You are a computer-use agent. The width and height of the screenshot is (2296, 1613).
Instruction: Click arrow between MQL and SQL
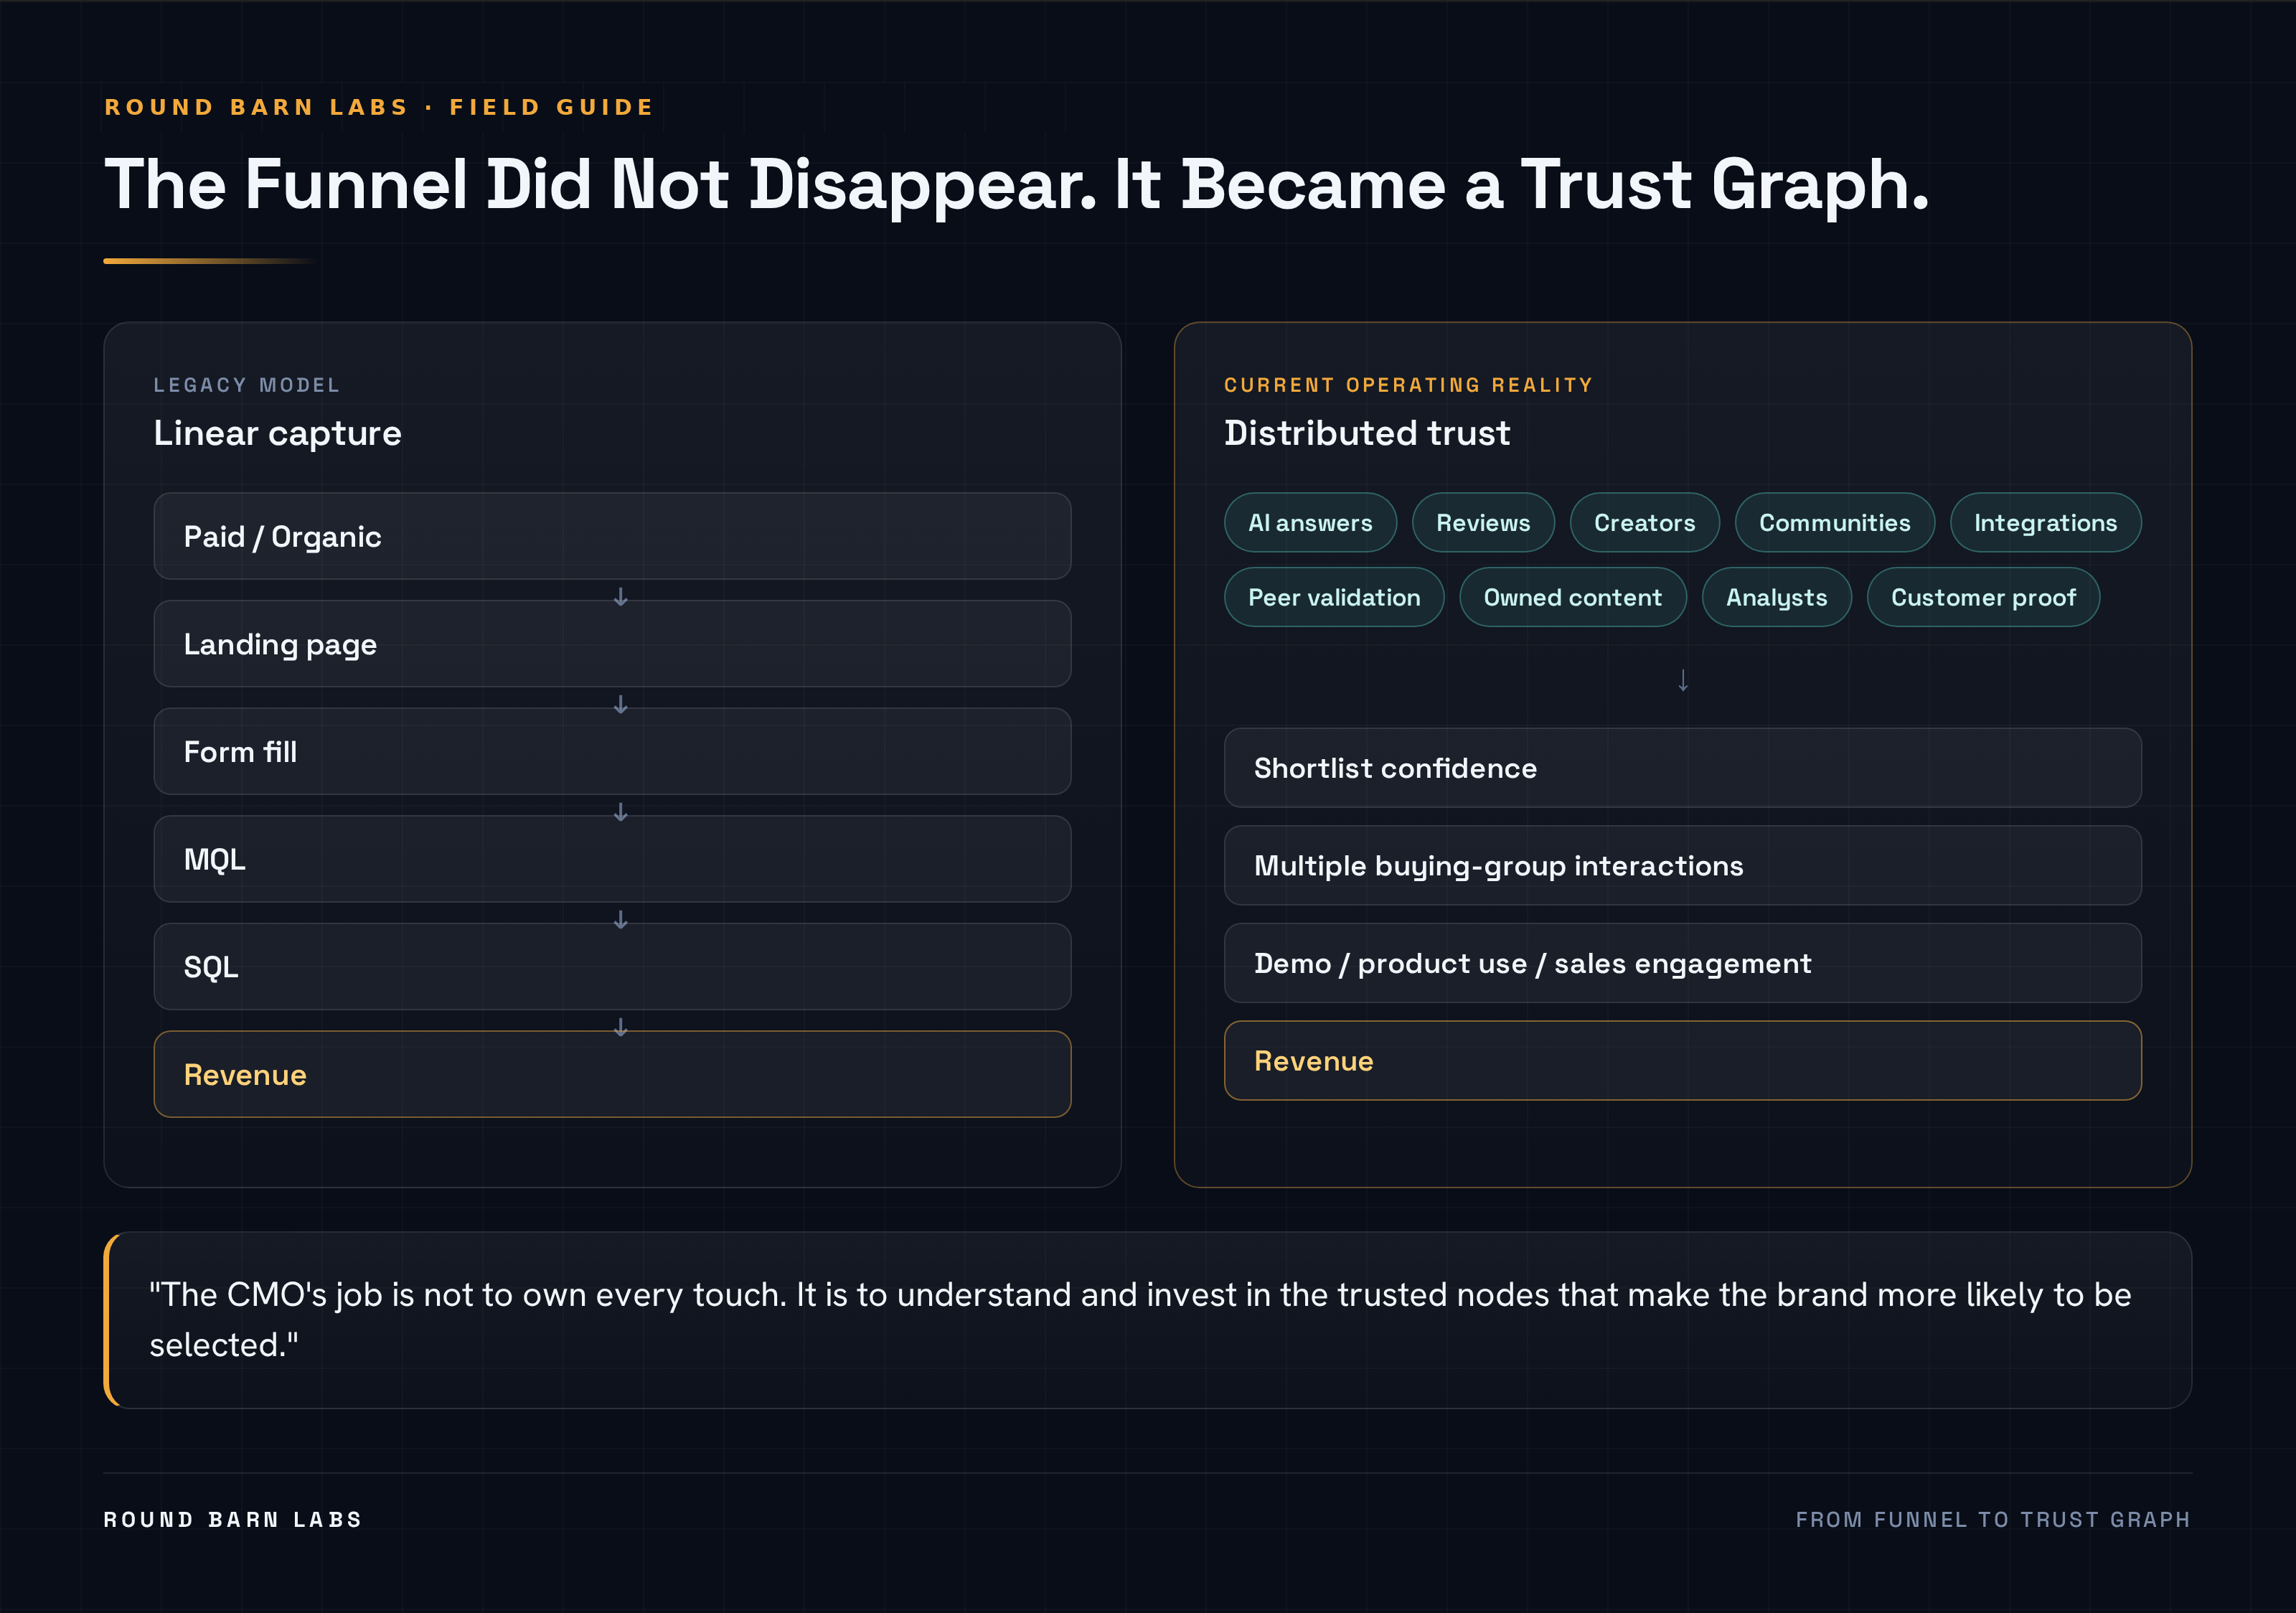click(620, 919)
